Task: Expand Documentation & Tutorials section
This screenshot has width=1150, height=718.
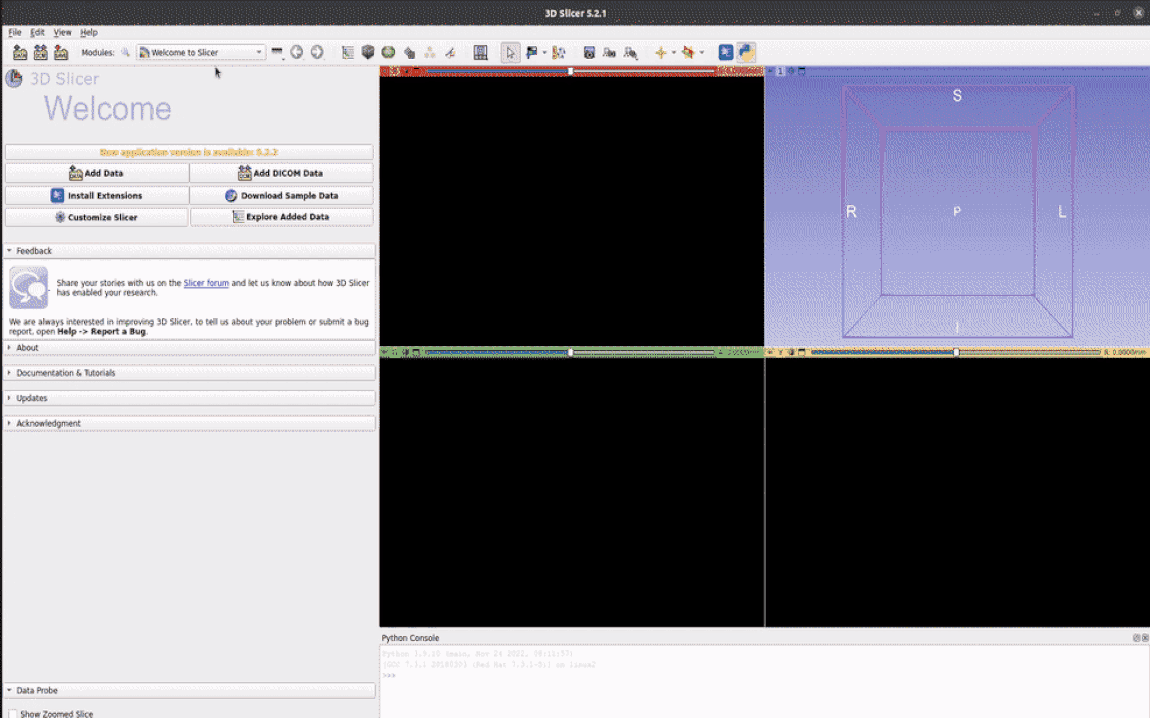Action: tap(190, 373)
